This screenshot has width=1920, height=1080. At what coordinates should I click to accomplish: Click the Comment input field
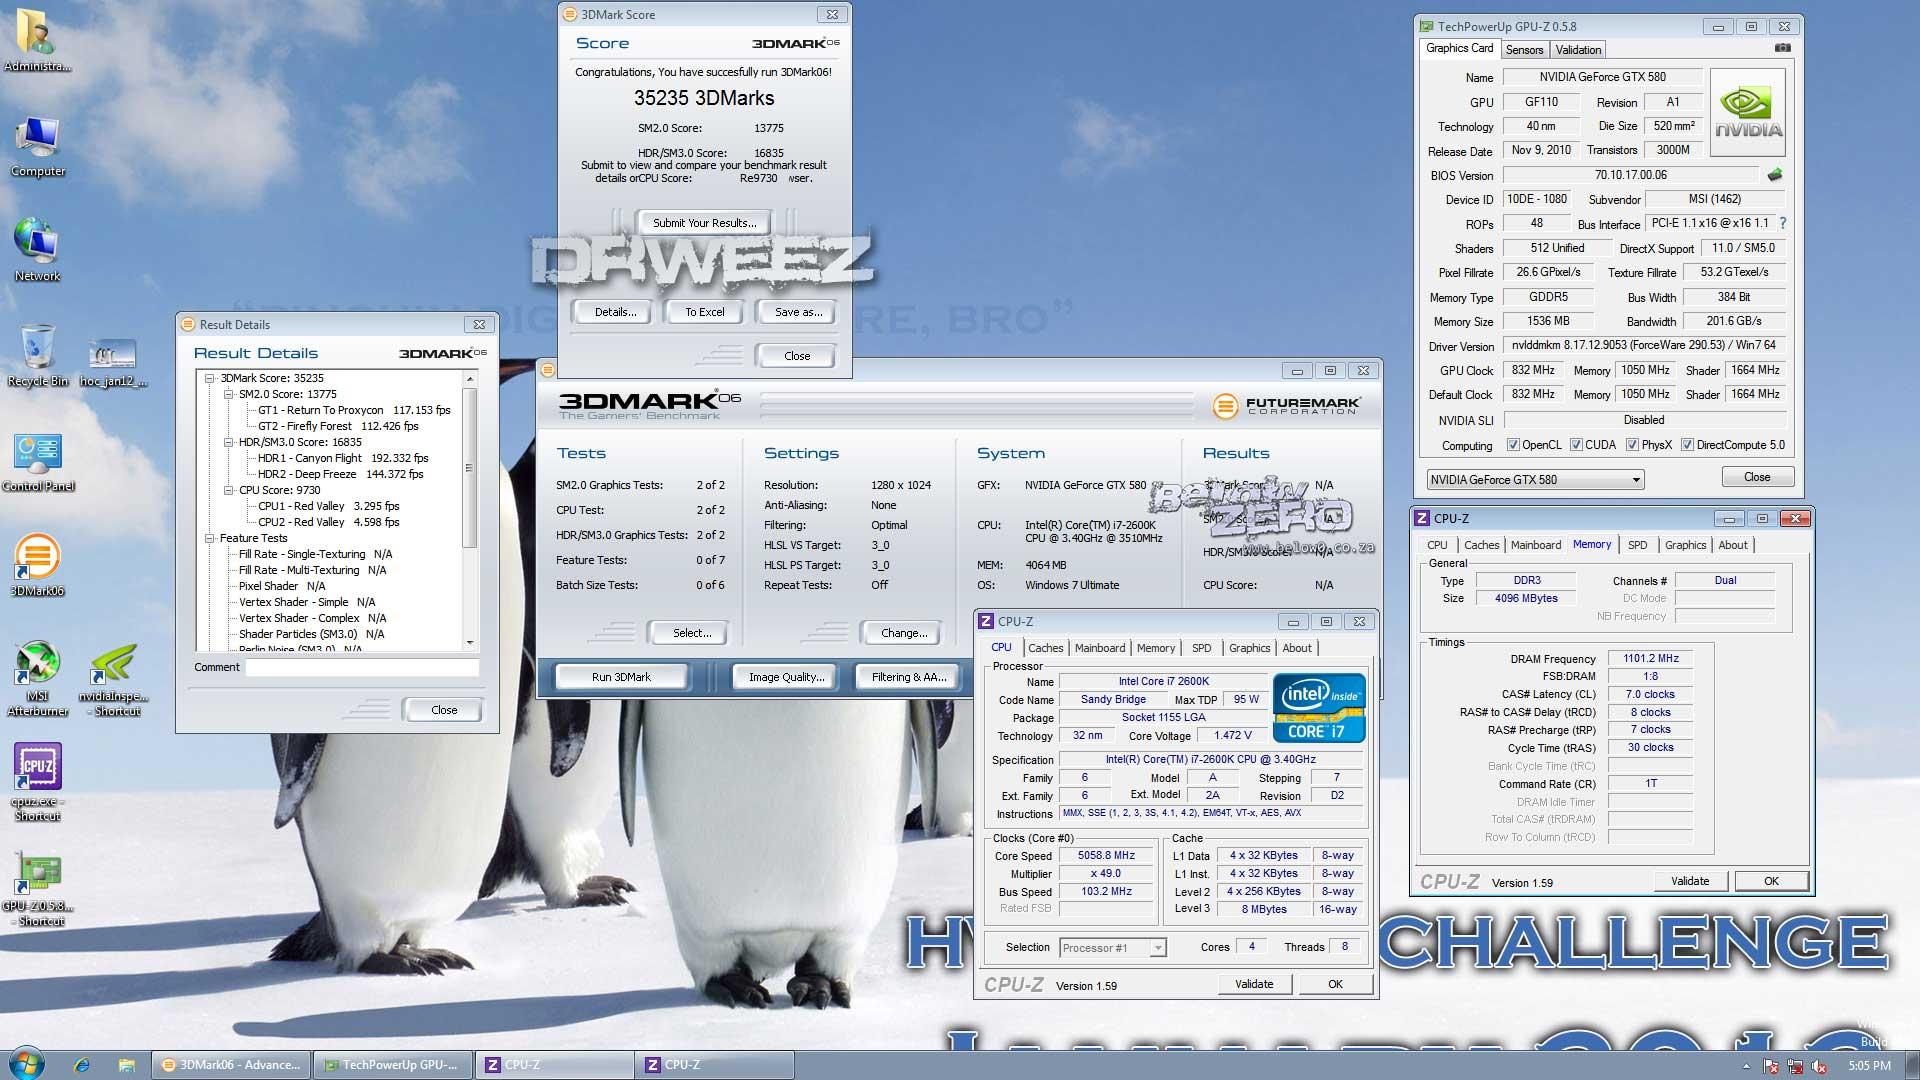(x=363, y=667)
